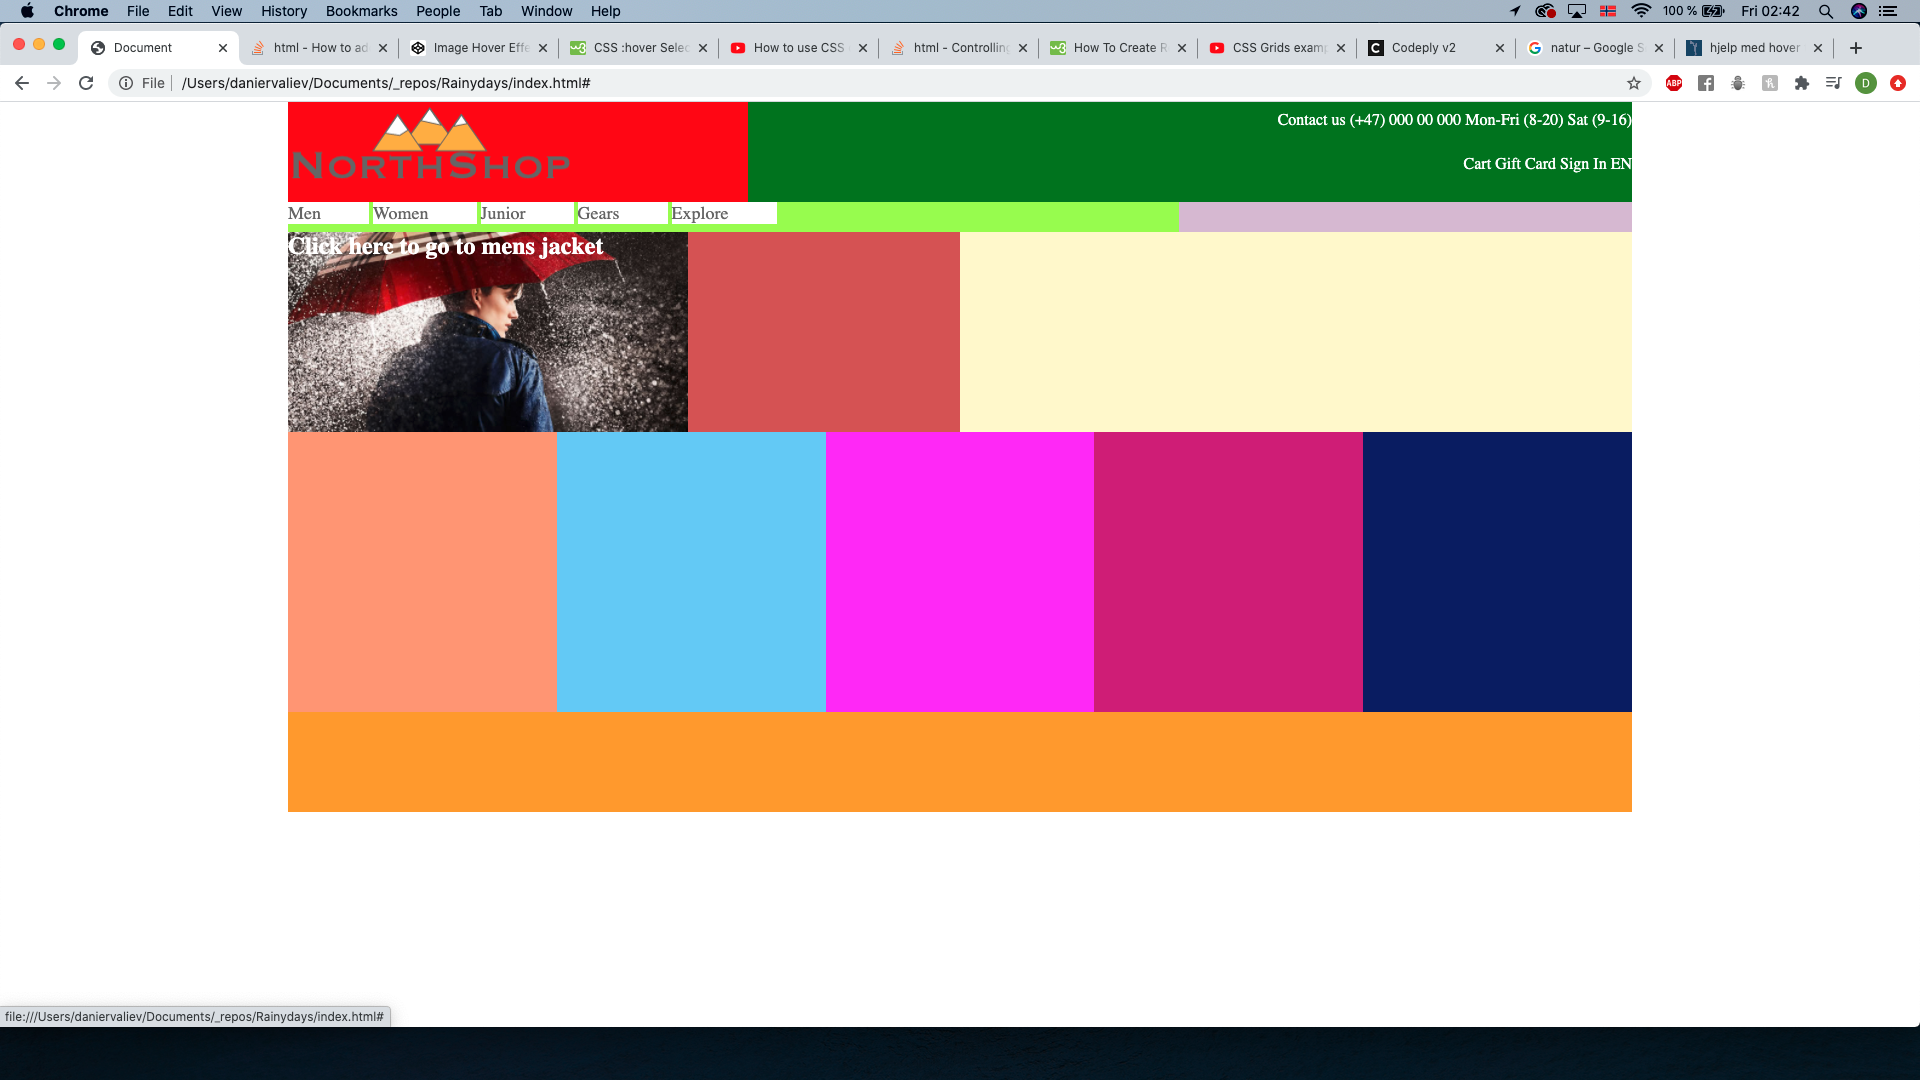
Task: Open the AirPlay display menu icon
Action: click(1577, 11)
